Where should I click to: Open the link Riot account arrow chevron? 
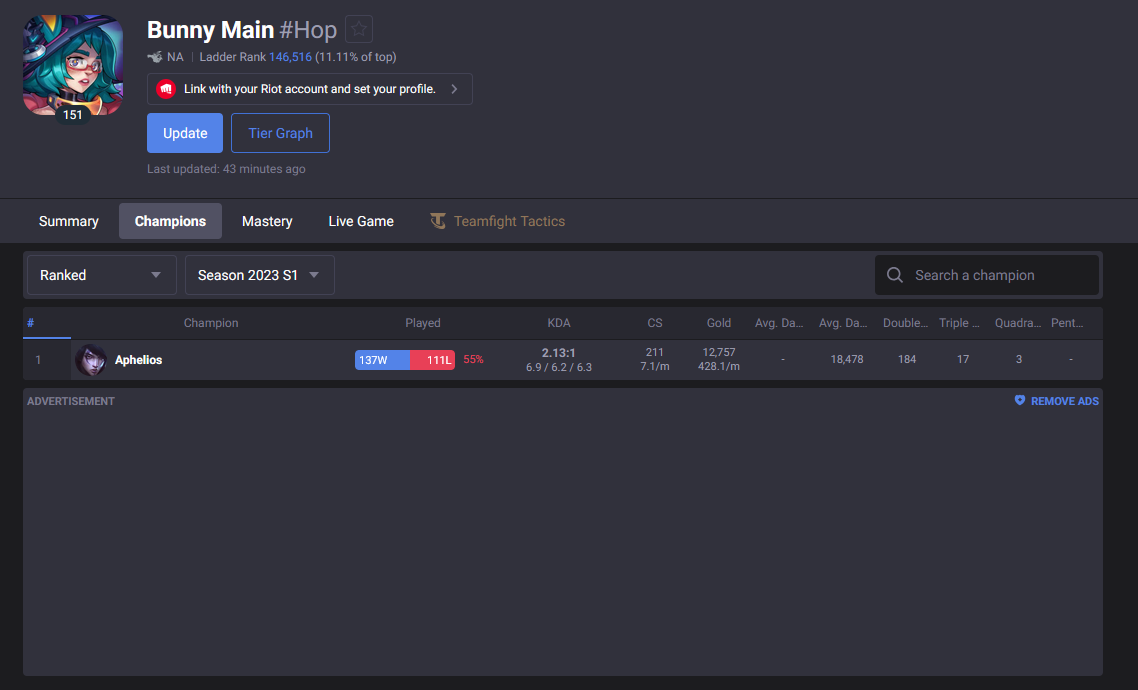click(454, 89)
